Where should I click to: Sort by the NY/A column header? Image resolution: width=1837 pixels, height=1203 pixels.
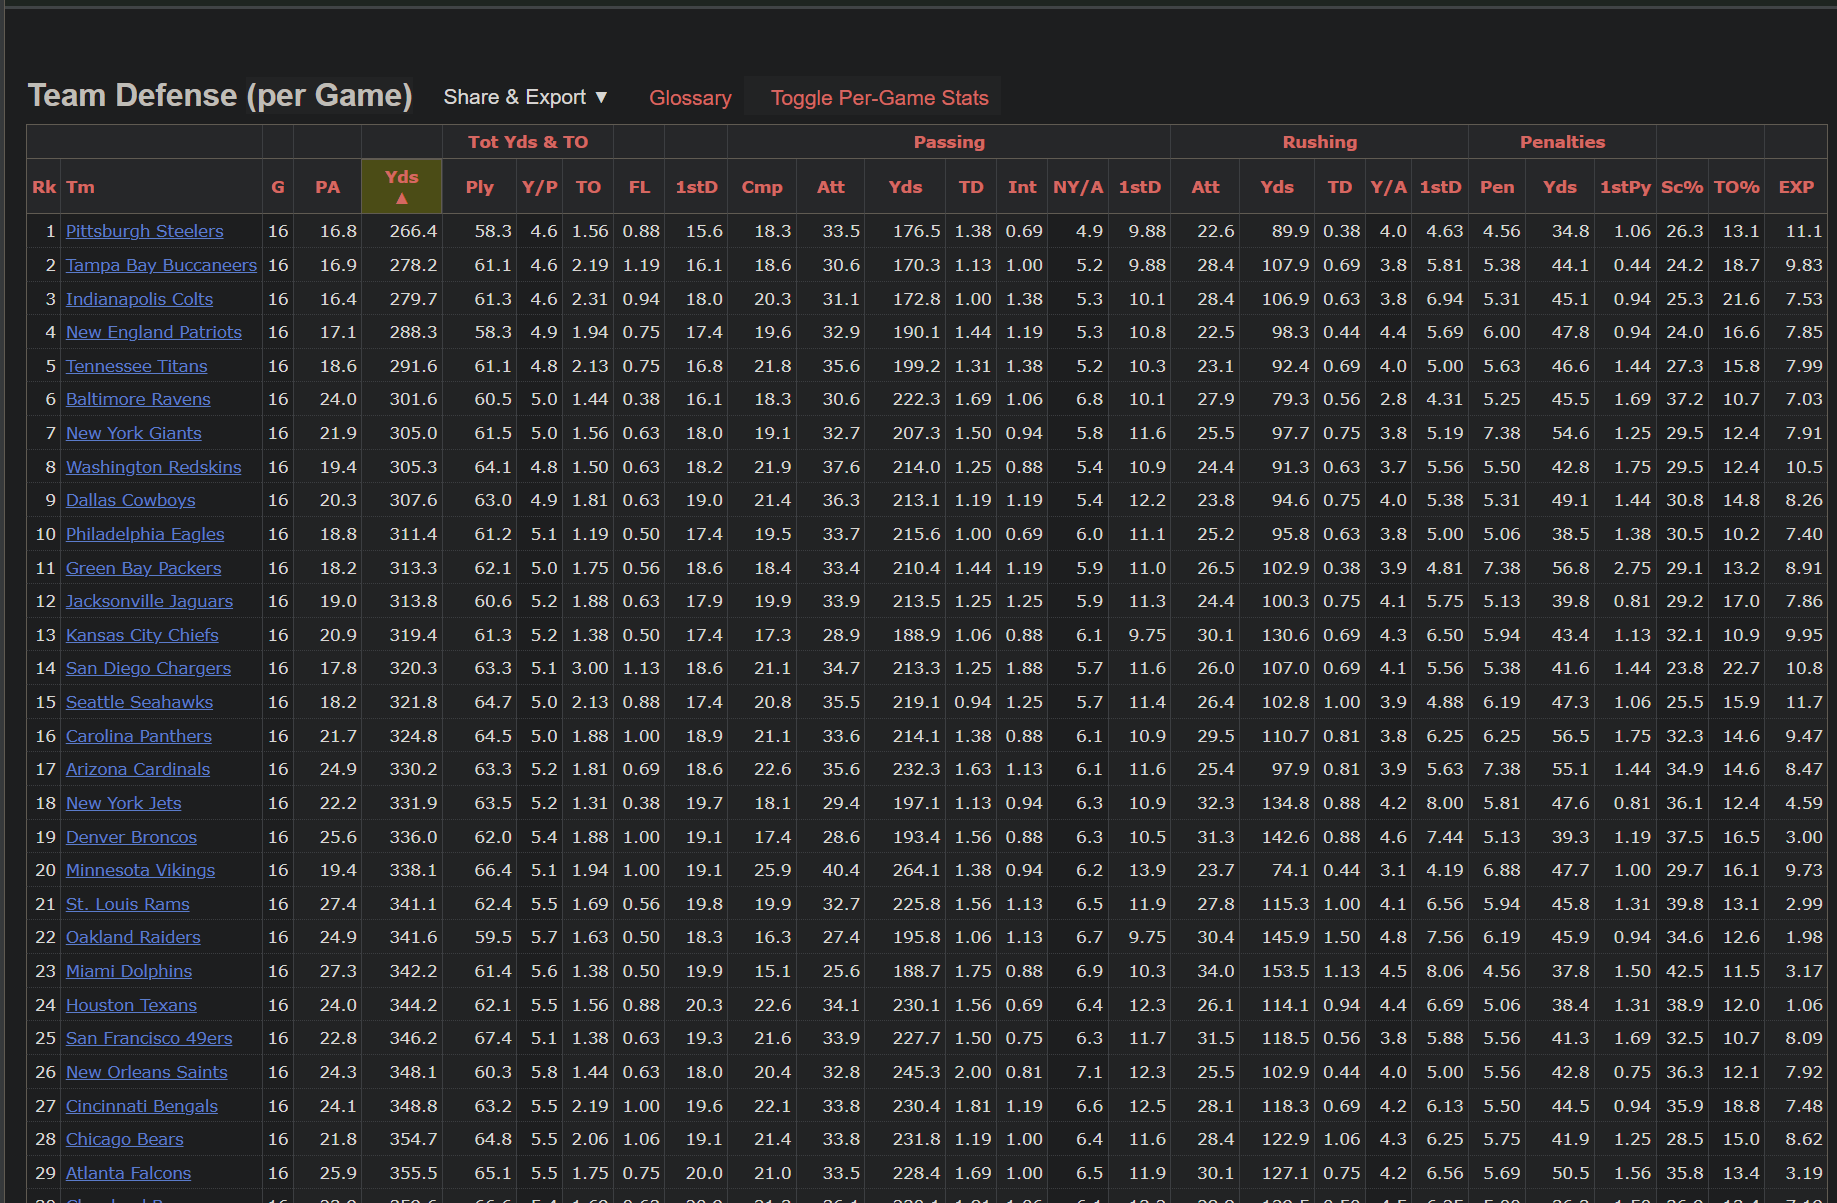(1078, 187)
